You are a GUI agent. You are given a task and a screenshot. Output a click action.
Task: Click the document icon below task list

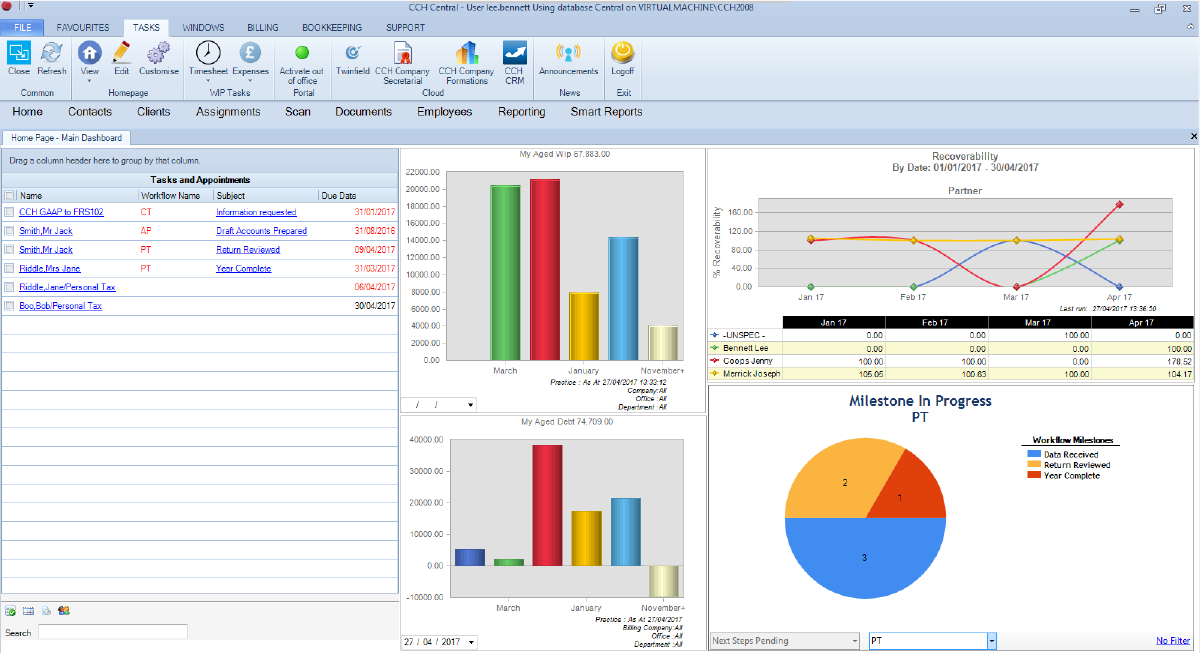(x=46, y=610)
